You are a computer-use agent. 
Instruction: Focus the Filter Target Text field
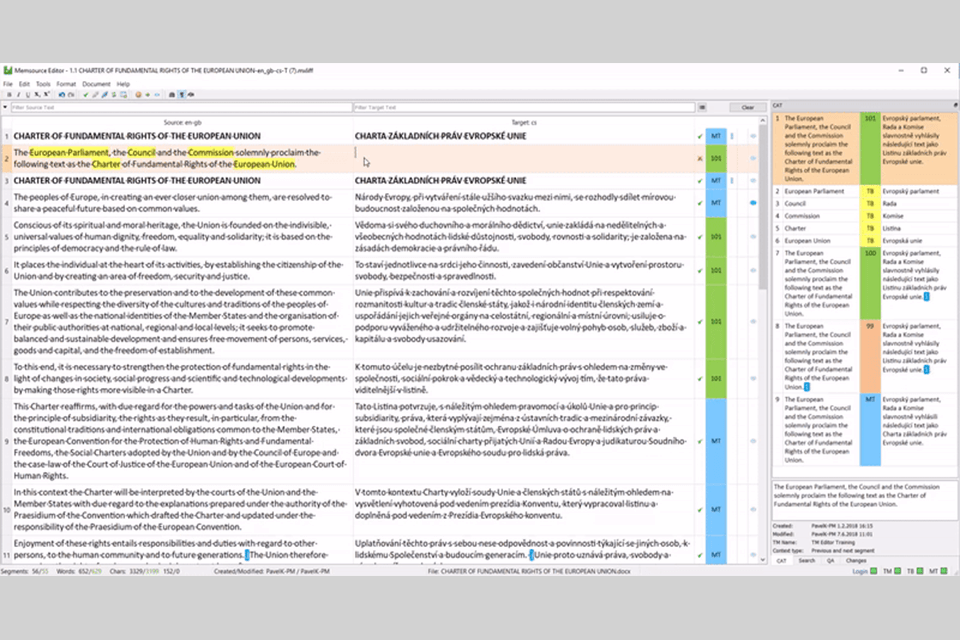coord(524,107)
